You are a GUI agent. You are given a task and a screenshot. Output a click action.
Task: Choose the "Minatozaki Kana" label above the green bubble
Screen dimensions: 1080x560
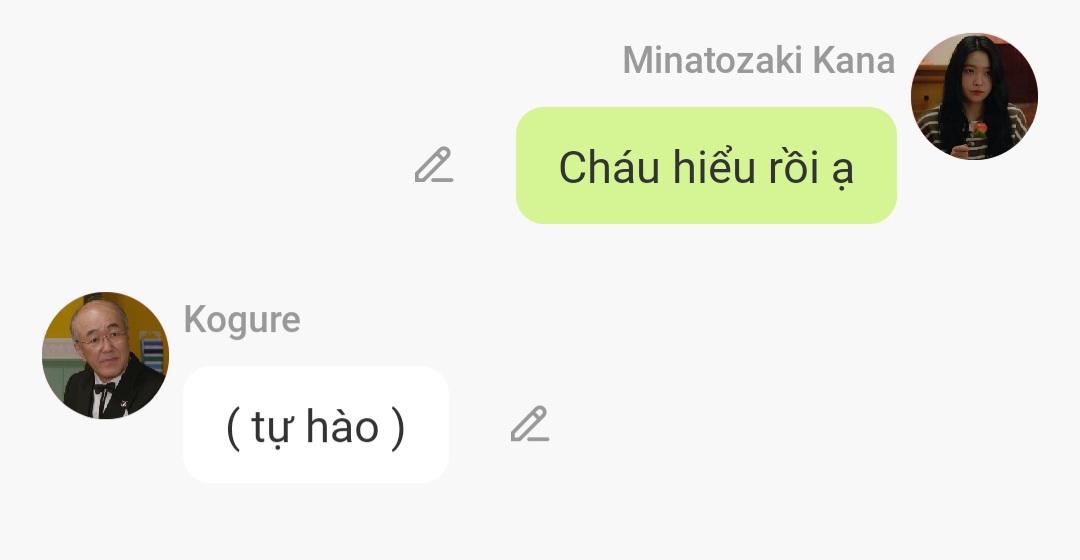click(x=758, y=61)
